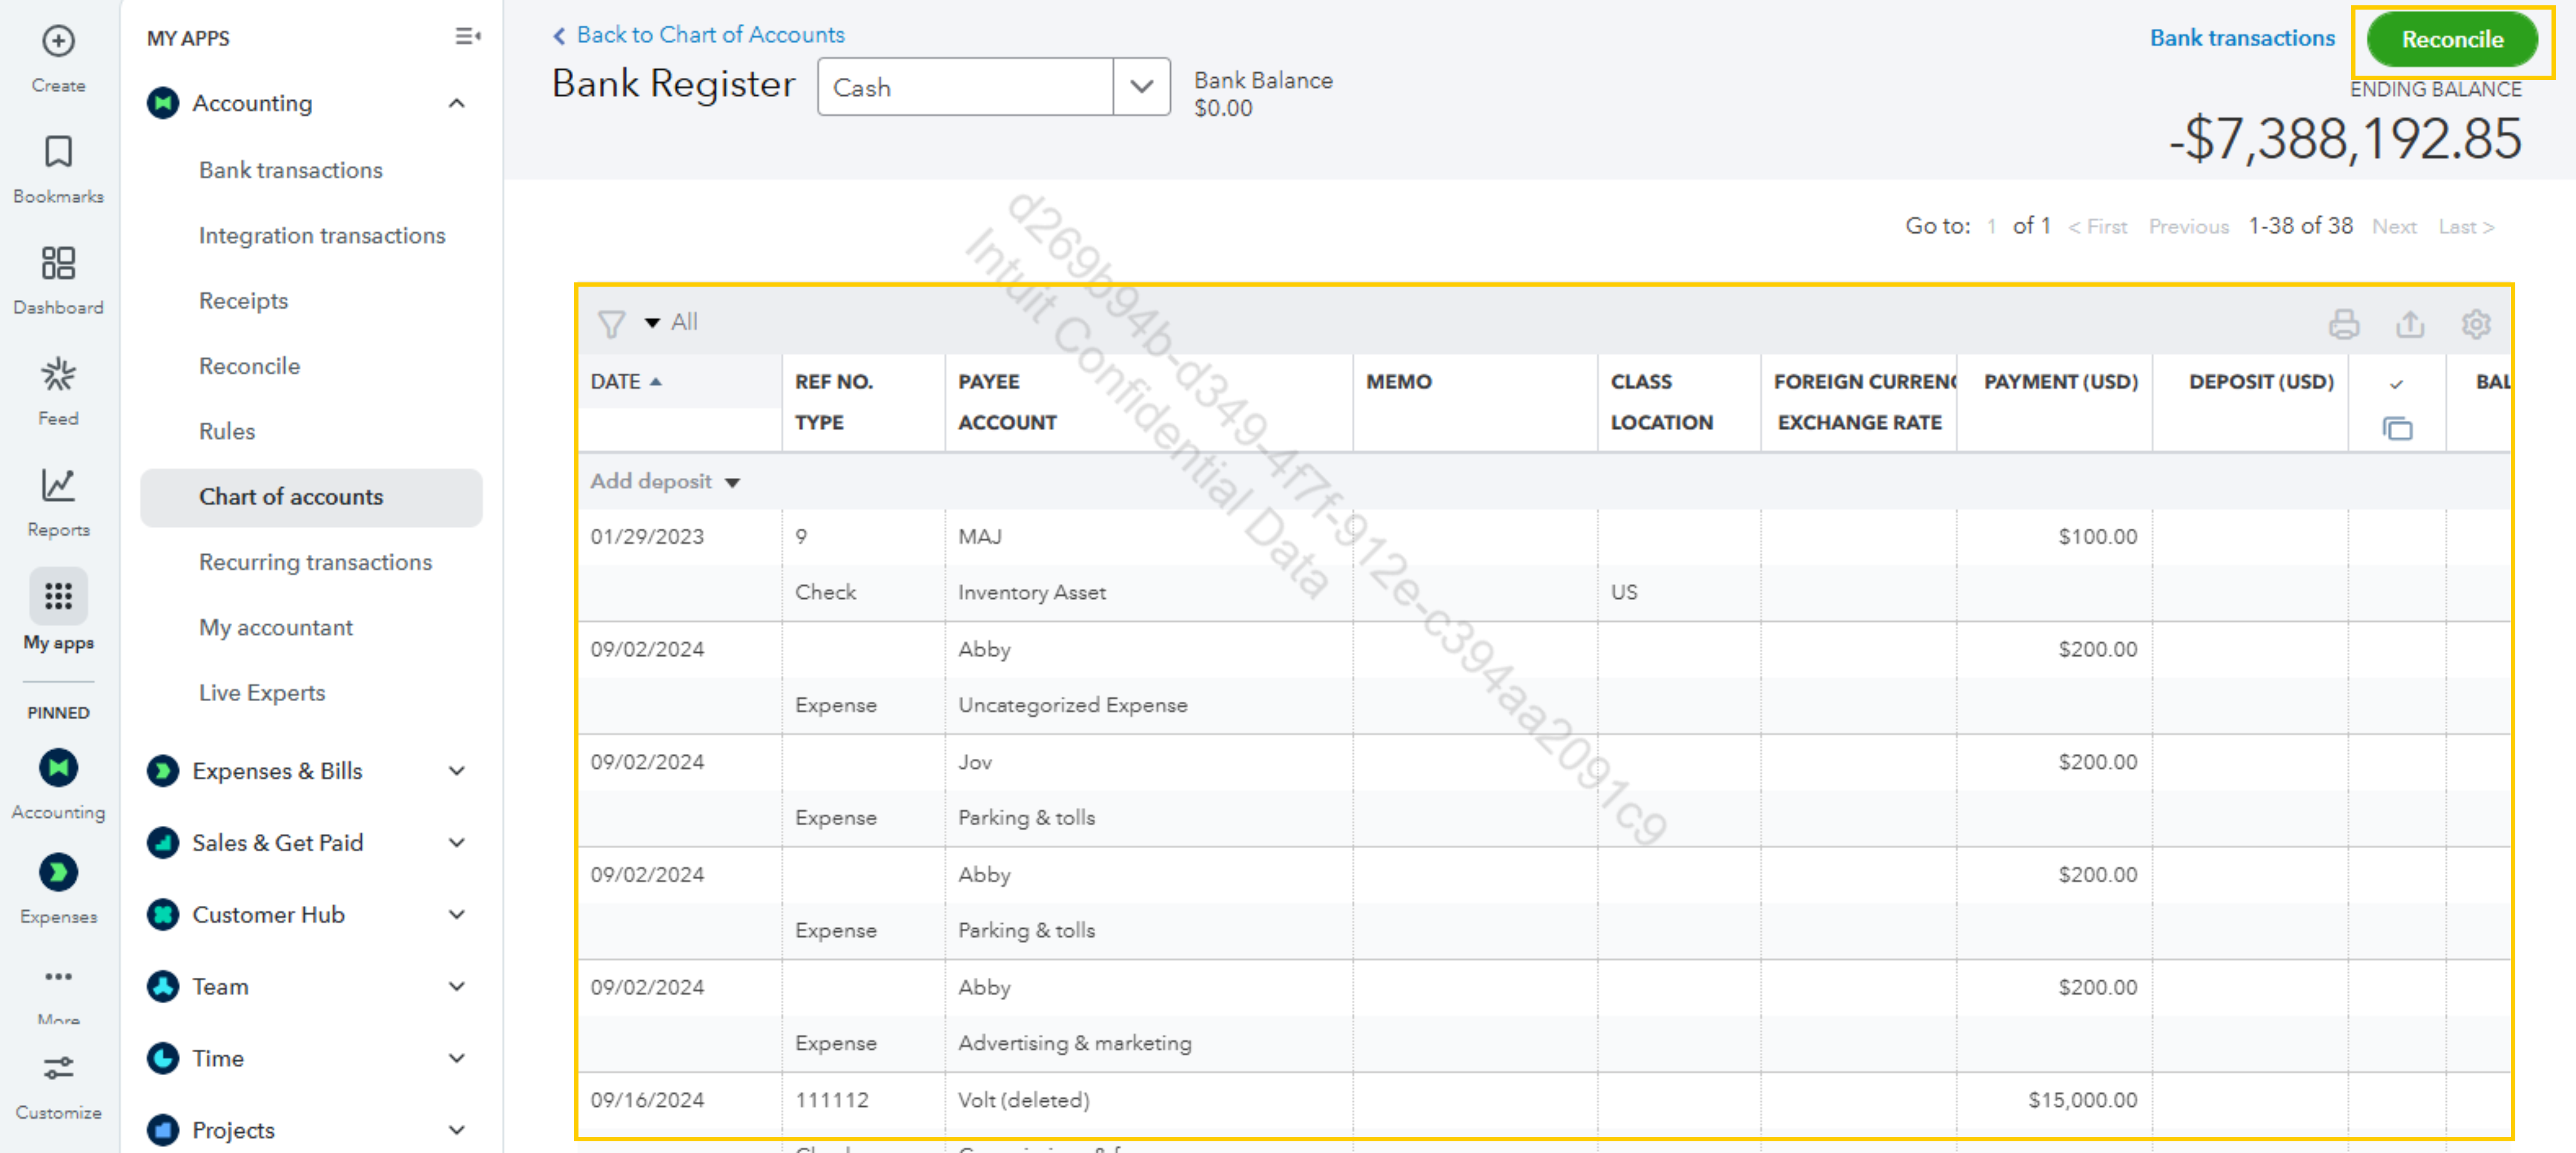Open the register filter funnel
The width and height of the screenshot is (2576, 1153).
pyautogui.click(x=611, y=323)
